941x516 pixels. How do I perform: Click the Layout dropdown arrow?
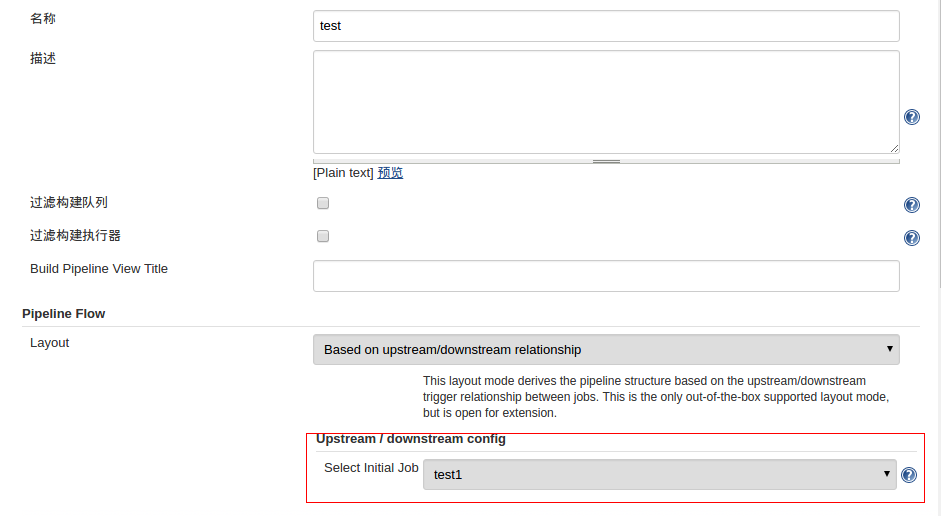889,349
